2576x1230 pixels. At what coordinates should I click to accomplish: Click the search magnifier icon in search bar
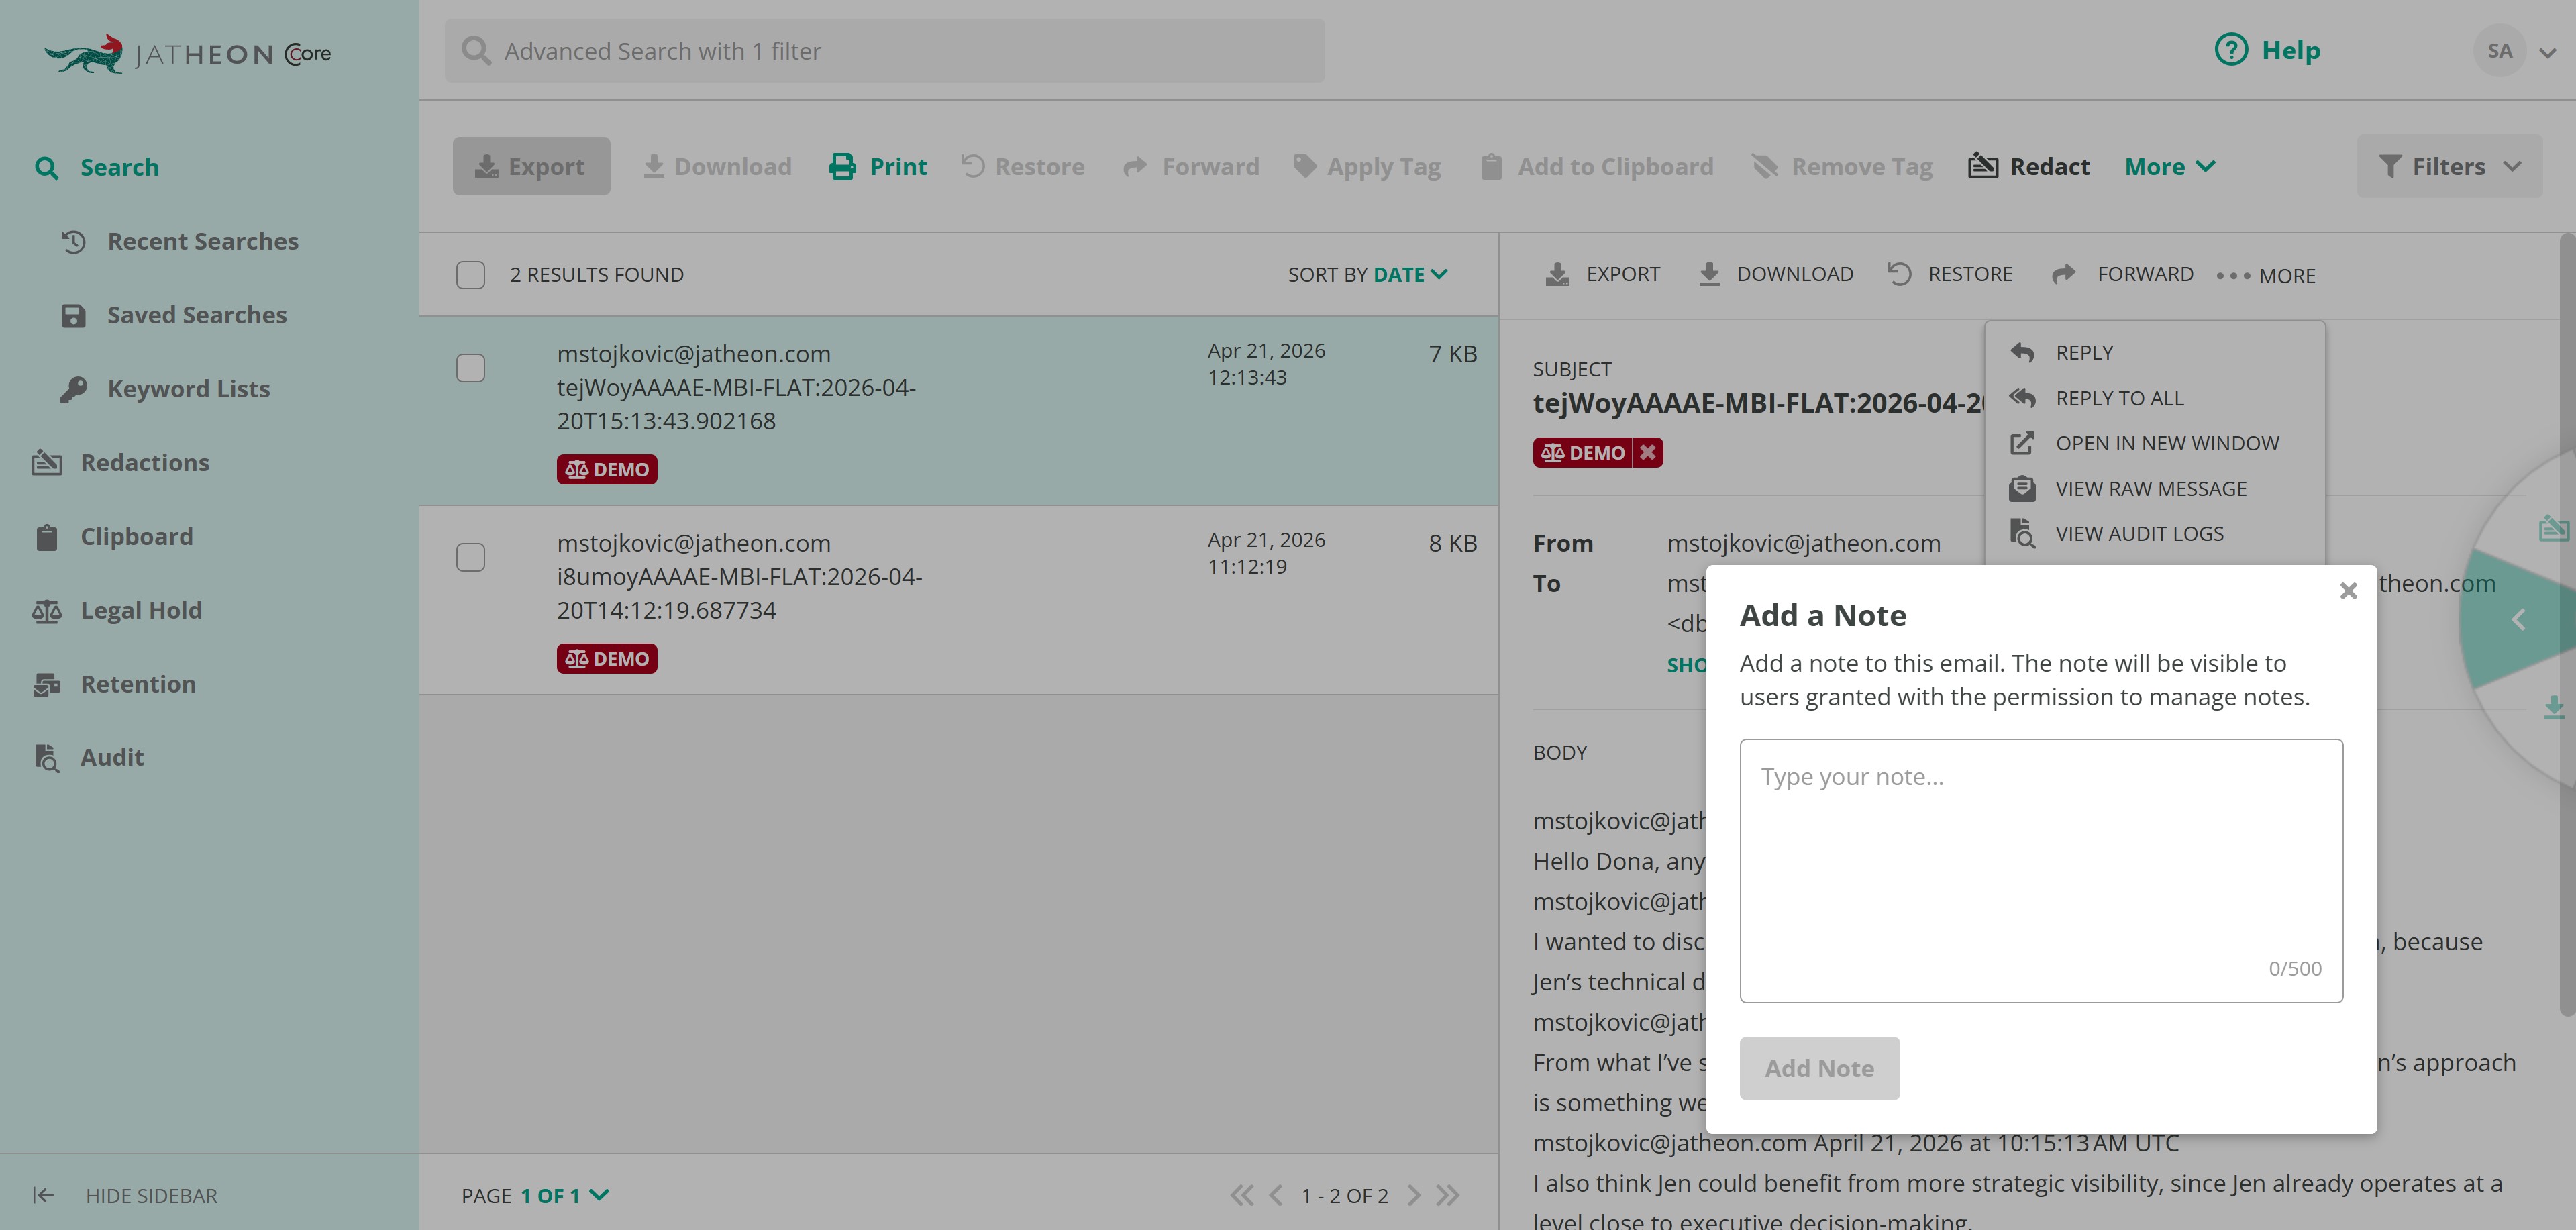pos(477,51)
